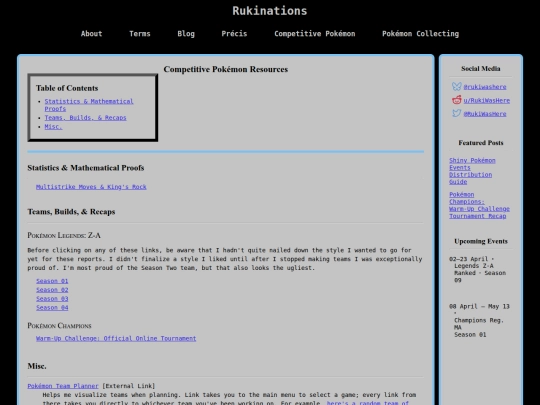Click the Bluesky butterfly icon

click(x=456, y=86)
